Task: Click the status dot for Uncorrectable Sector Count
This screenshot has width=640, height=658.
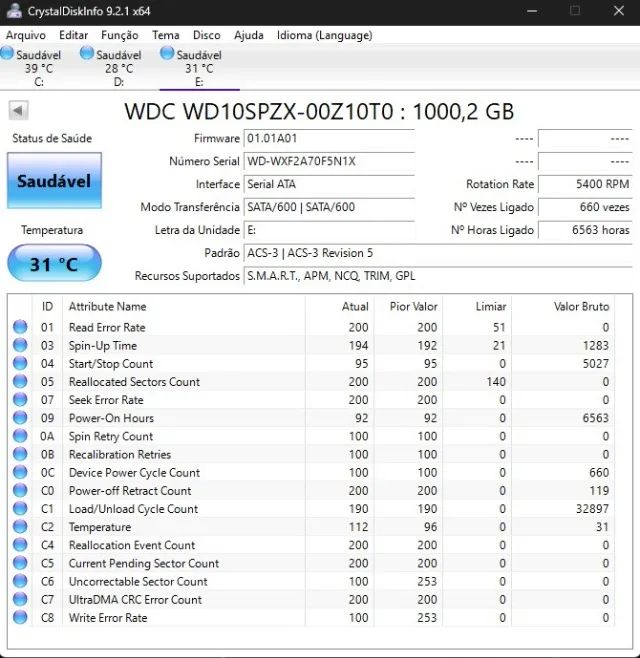Action: point(20,581)
